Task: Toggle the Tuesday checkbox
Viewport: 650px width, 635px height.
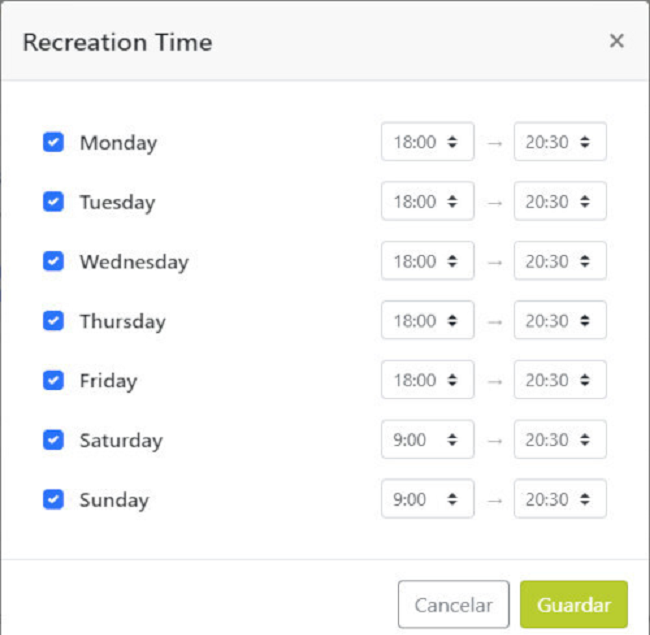Action: coord(53,202)
